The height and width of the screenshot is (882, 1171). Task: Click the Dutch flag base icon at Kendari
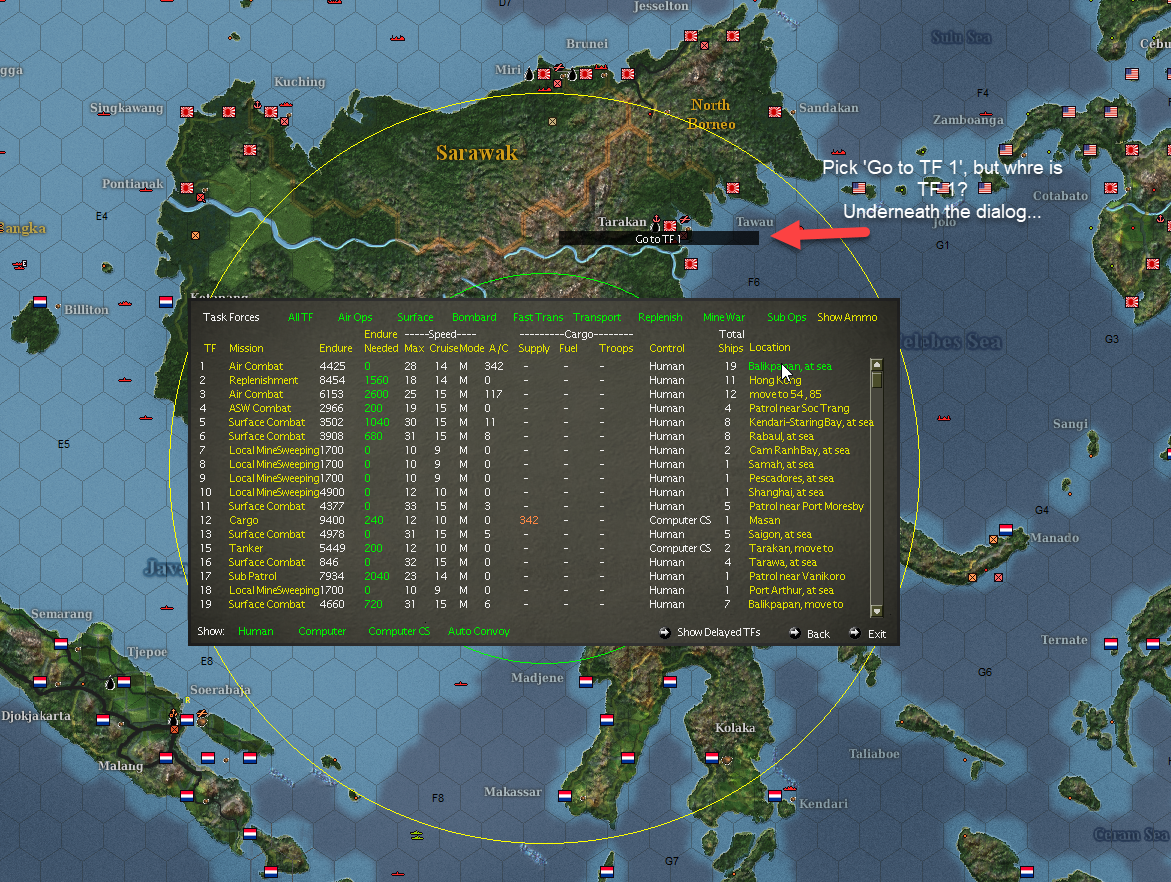774,796
